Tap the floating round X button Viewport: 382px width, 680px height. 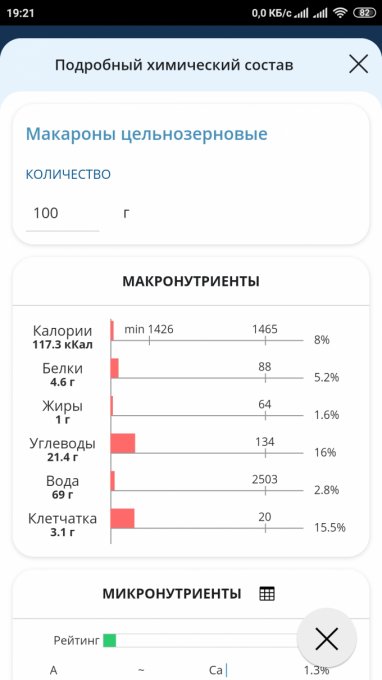[x=326, y=639]
